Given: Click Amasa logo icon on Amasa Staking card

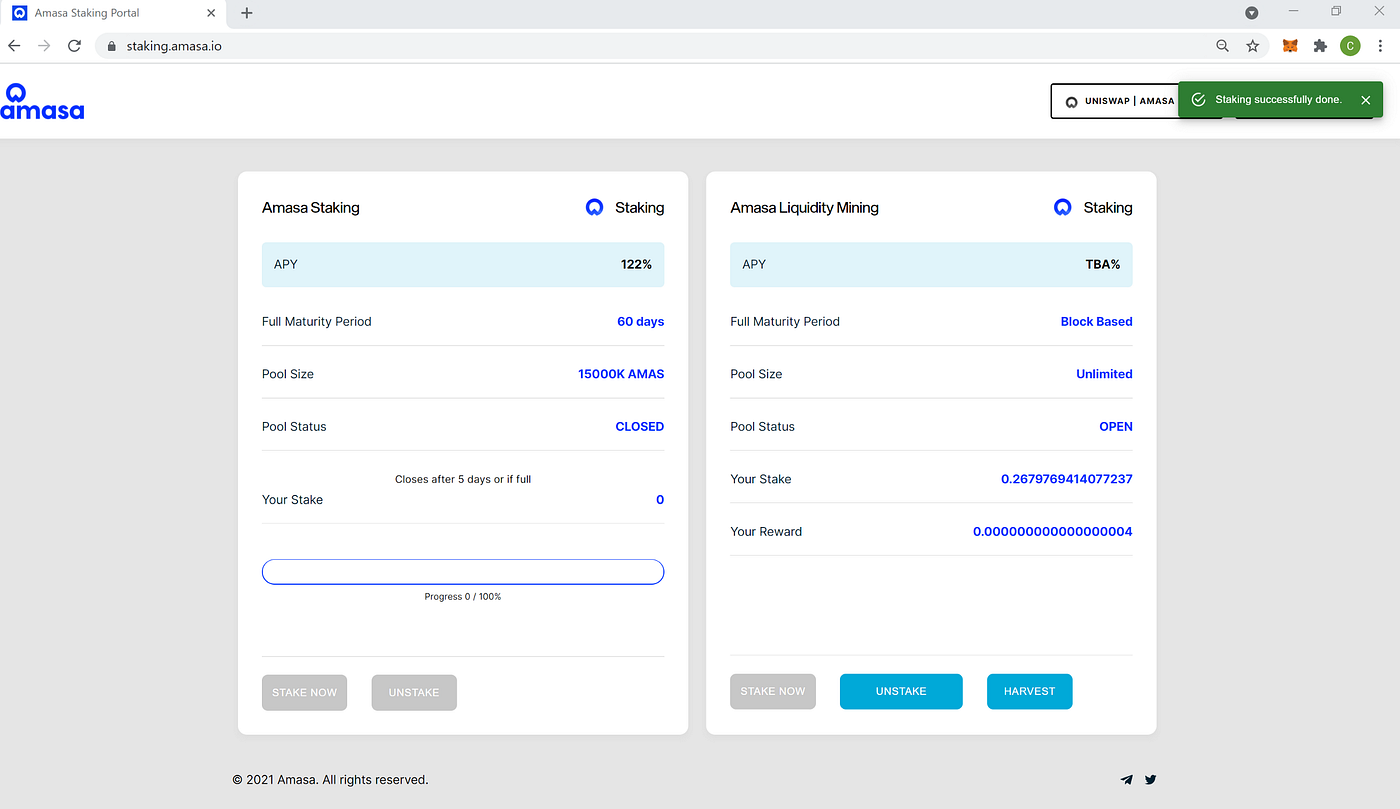Looking at the screenshot, I should [594, 207].
